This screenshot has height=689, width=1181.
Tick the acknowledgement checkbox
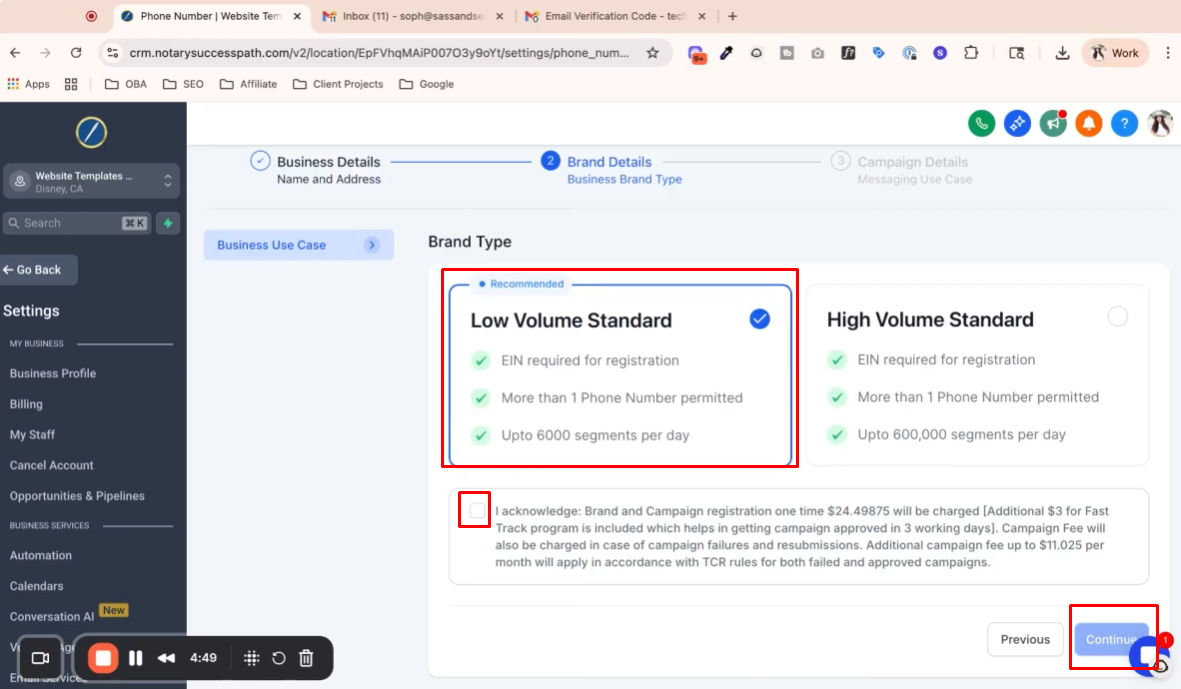(x=477, y=511)
